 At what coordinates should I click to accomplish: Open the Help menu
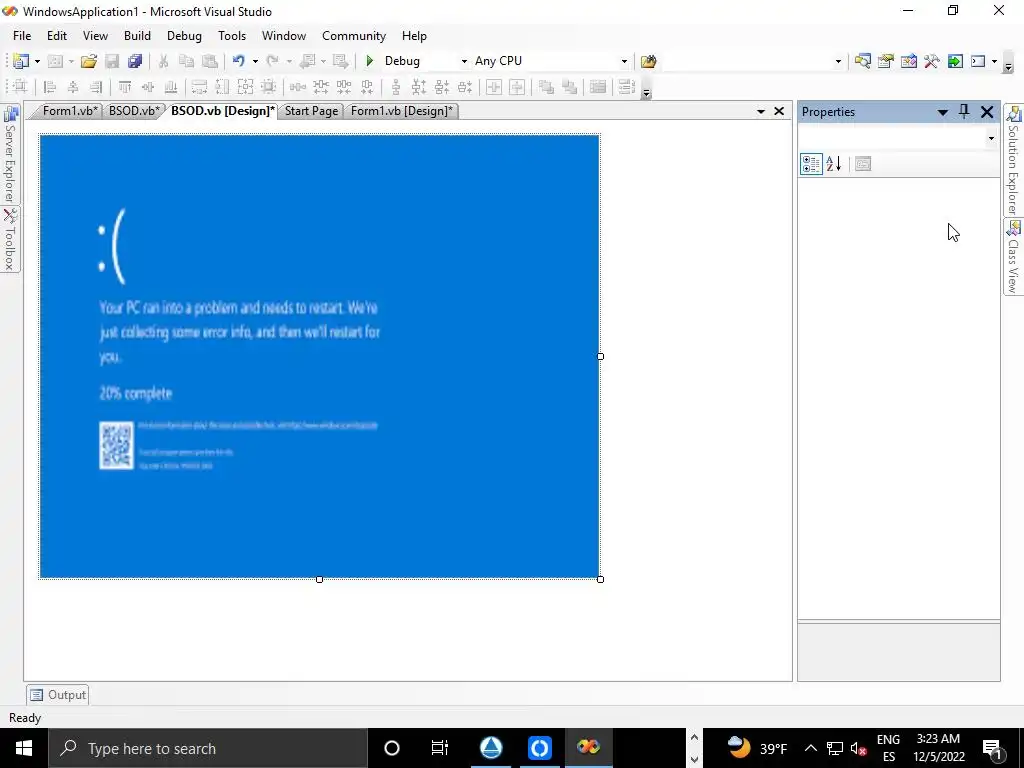(414, 36)
